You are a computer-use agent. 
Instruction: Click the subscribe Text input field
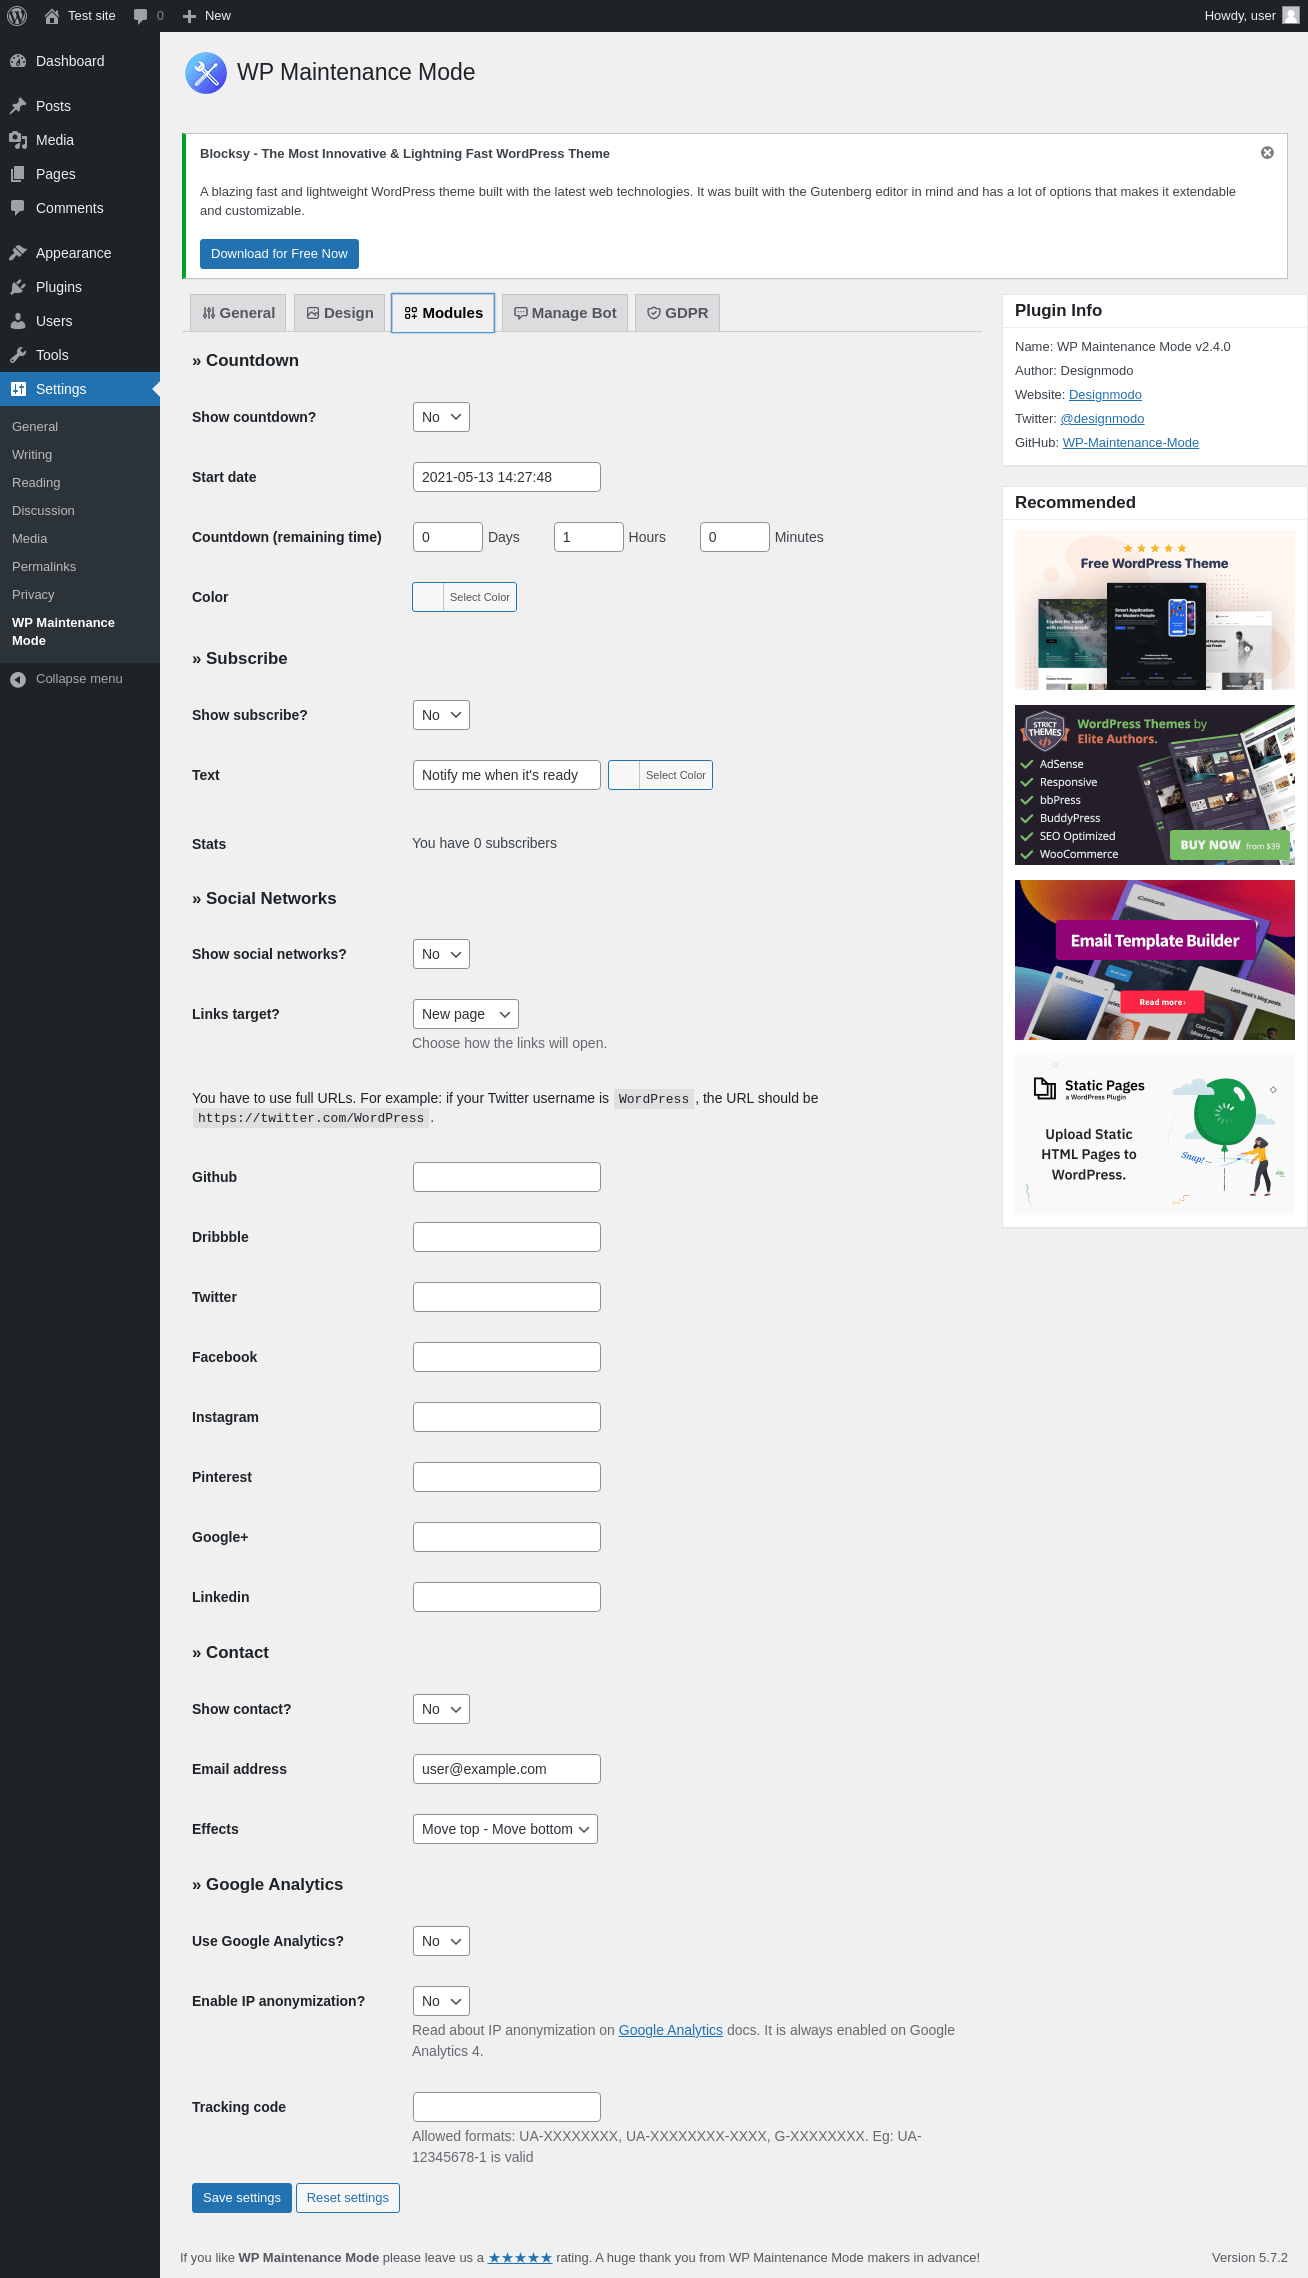click(507, 775)
